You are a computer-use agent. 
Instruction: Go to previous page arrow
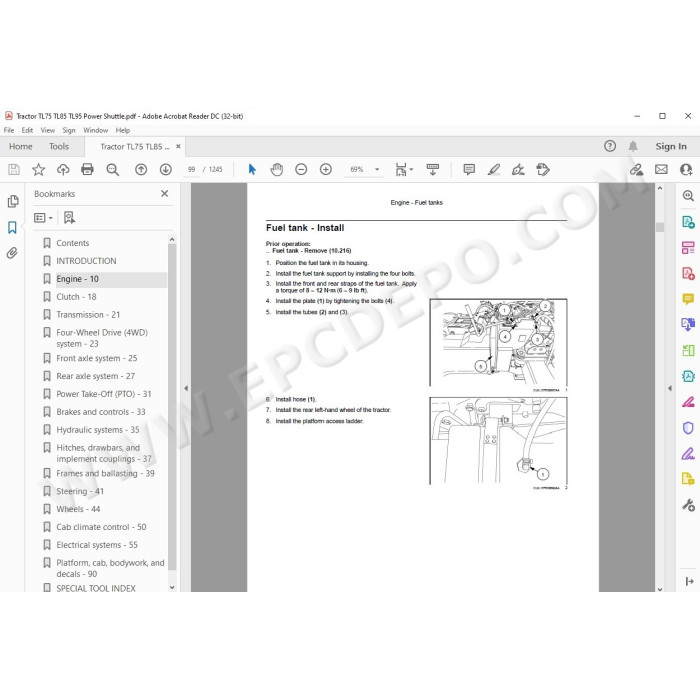(141, 170)
